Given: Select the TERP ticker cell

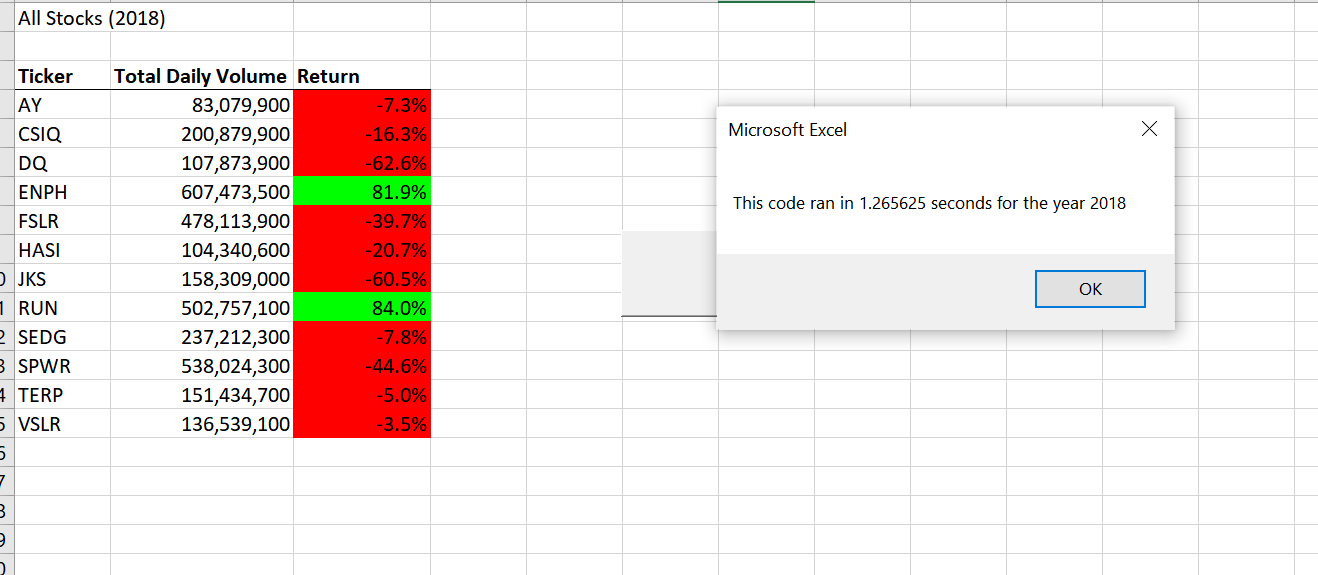Looking at the screenshot, I should tap(63, 395).
